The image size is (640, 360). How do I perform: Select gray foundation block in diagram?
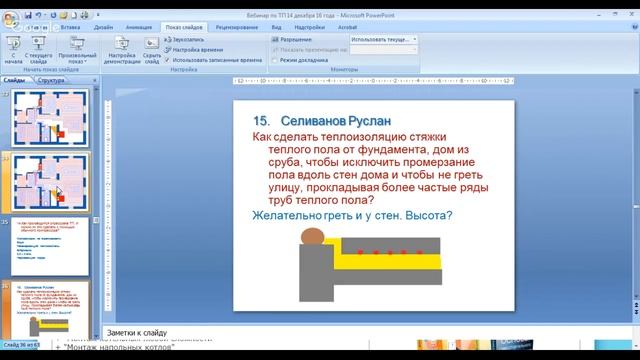pos(316,273)
